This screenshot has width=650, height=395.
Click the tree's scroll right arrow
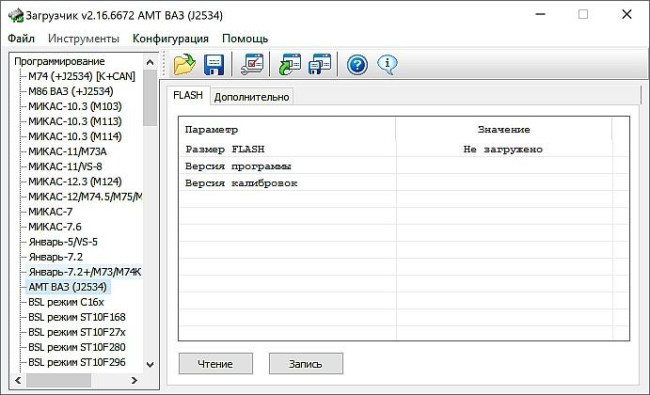click(x=134, y=380)
